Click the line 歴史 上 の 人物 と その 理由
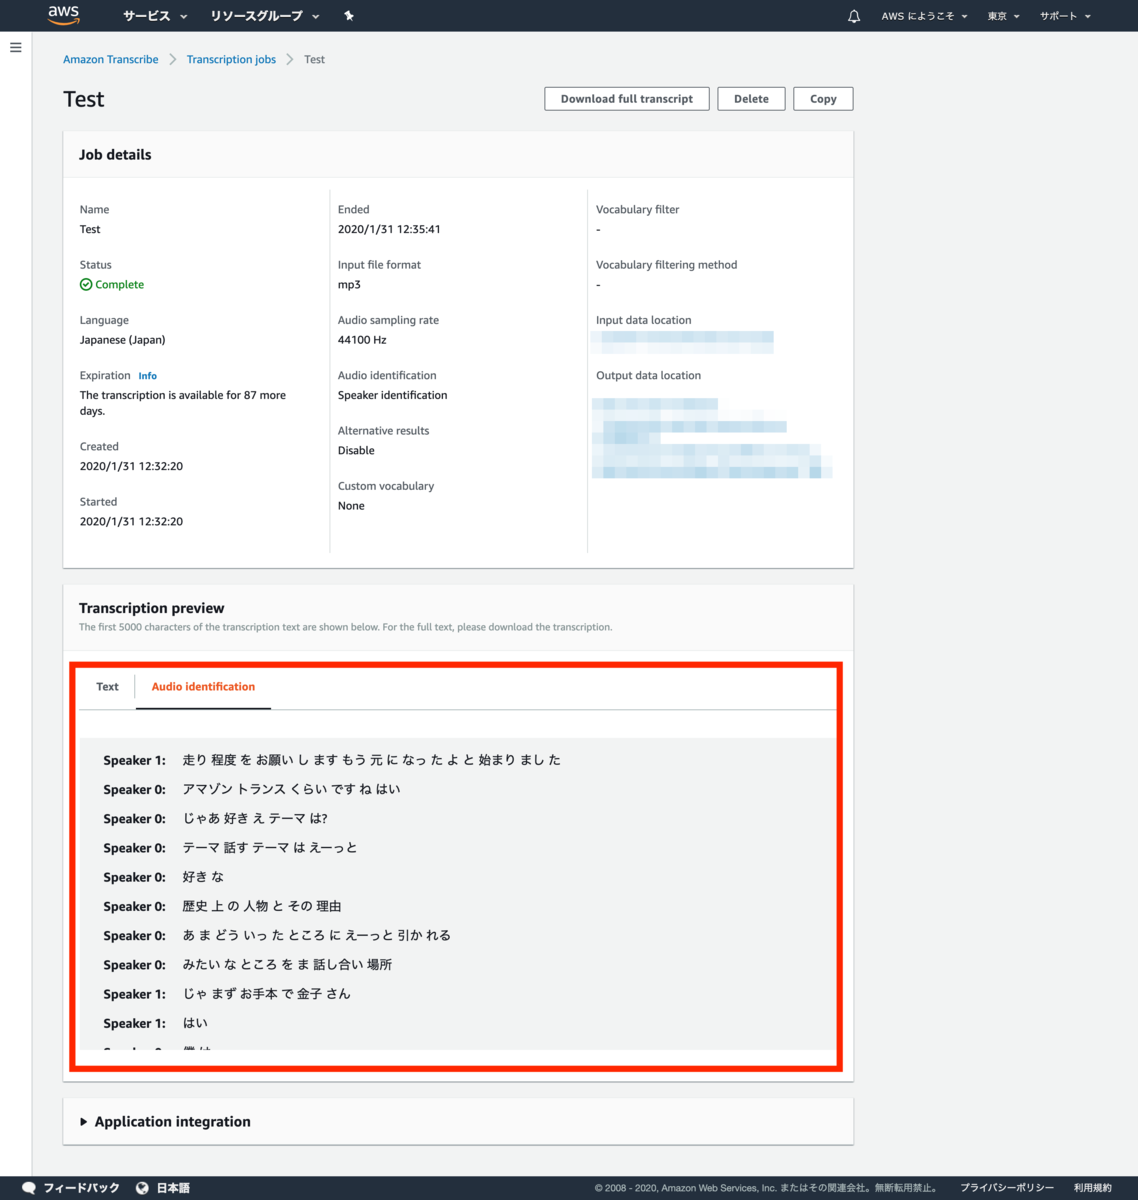1138x1200 pixels. pyautogui.click(x=262, y=906)
